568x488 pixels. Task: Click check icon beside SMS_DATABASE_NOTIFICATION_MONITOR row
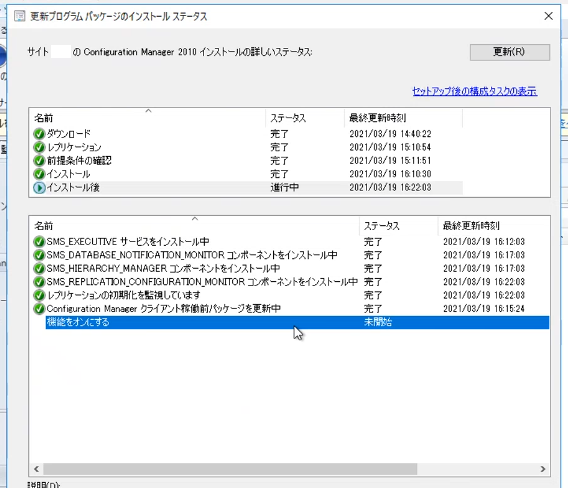click(39, 255)
